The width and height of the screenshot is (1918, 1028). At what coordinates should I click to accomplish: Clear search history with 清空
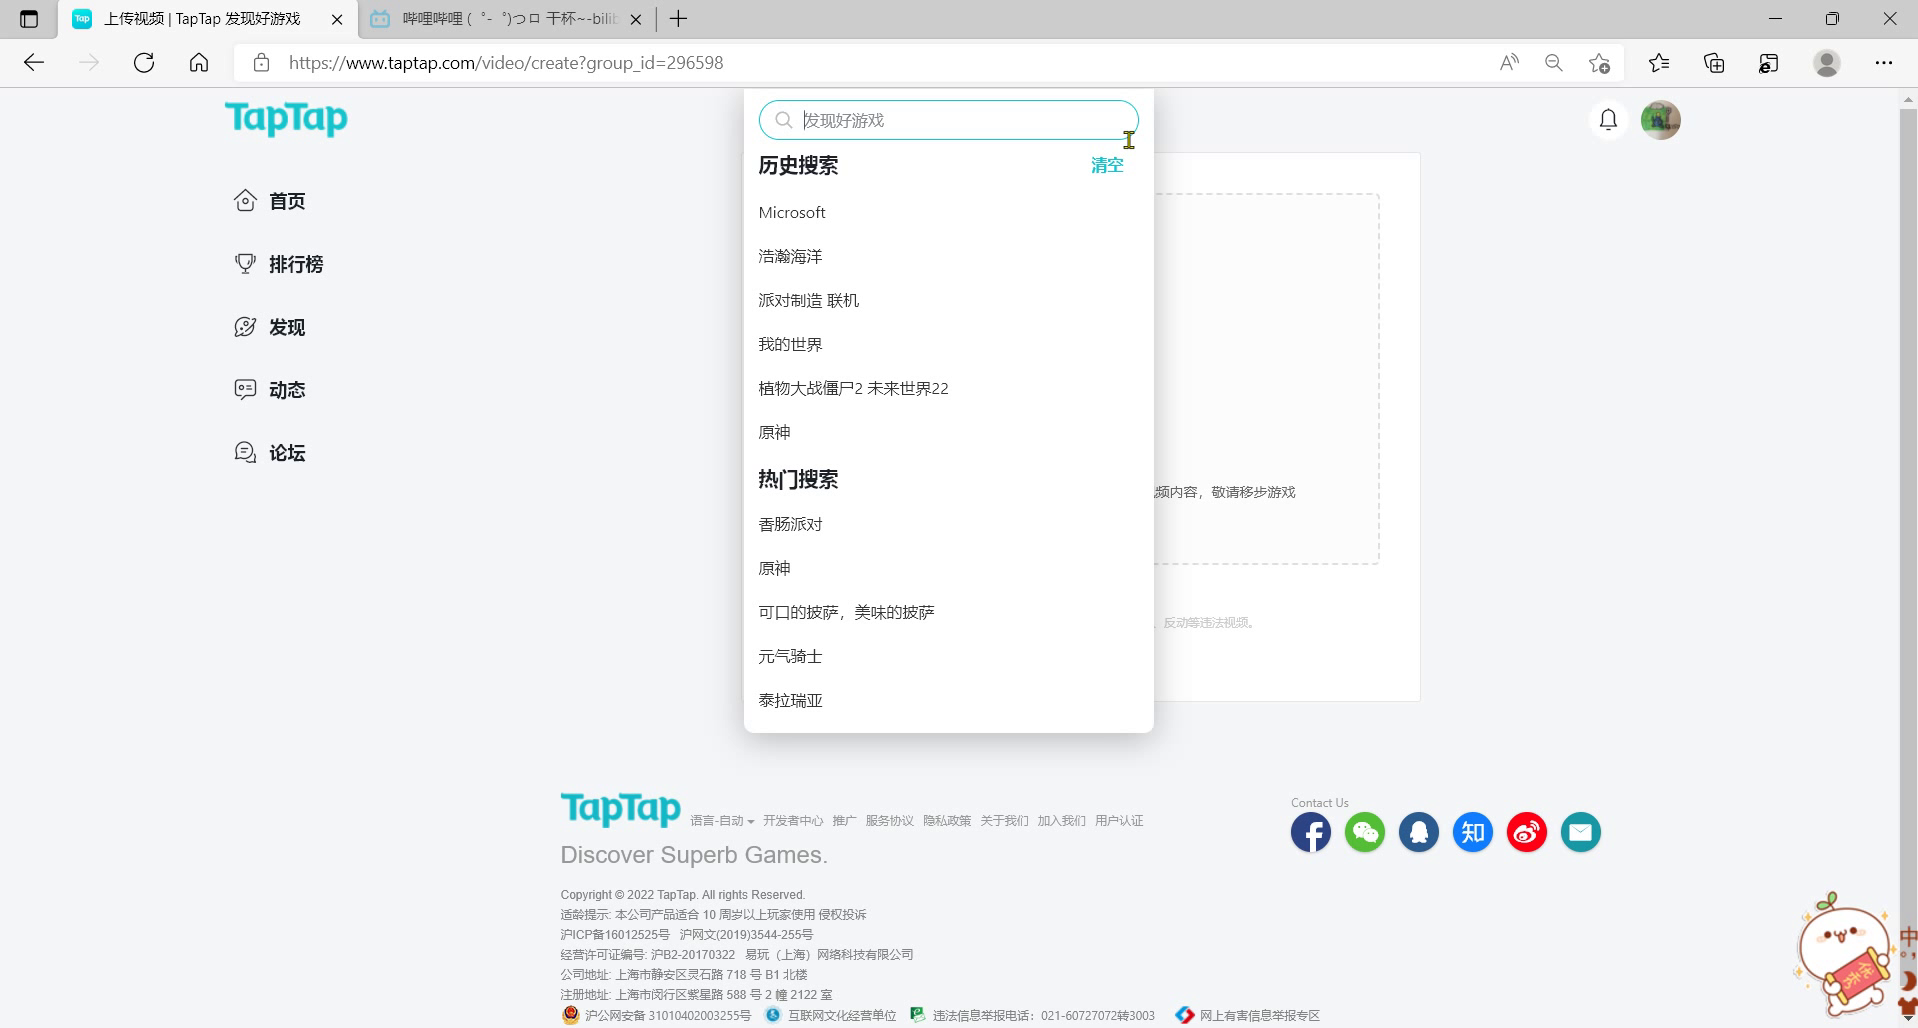click(x=1106, y=165)
